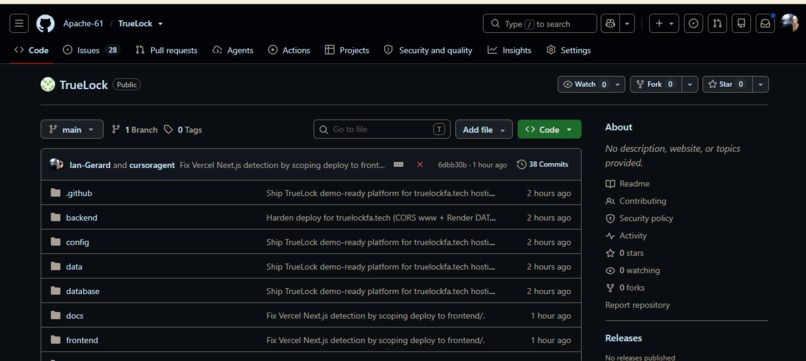
Task: Click the Apache-61 owner link
Action: pos(83,24)
